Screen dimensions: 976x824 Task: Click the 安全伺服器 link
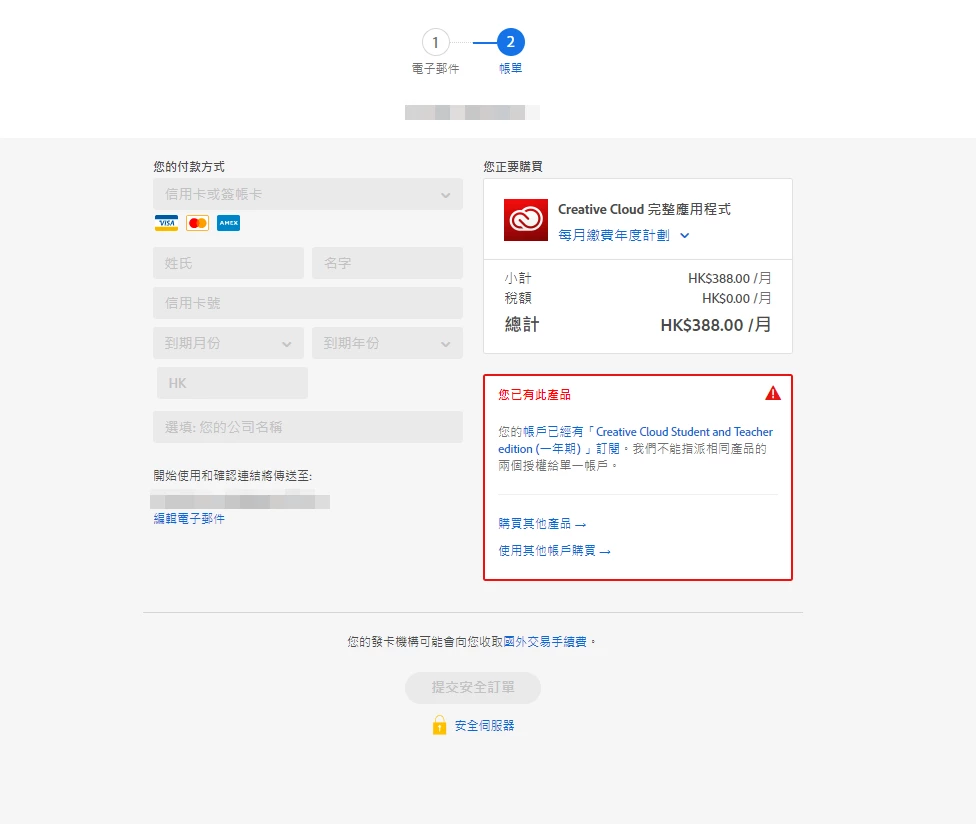coord(484,726)
